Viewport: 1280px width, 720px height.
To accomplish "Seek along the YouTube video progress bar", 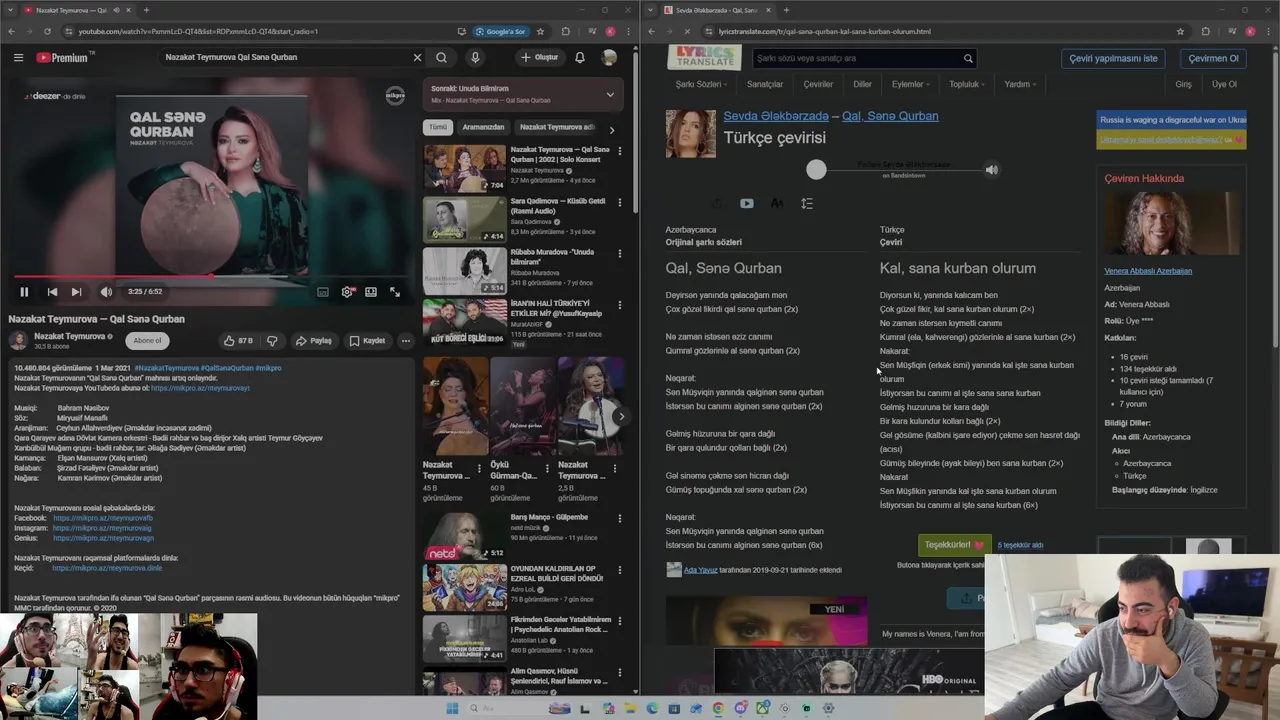I will click(x=210, y=276).
